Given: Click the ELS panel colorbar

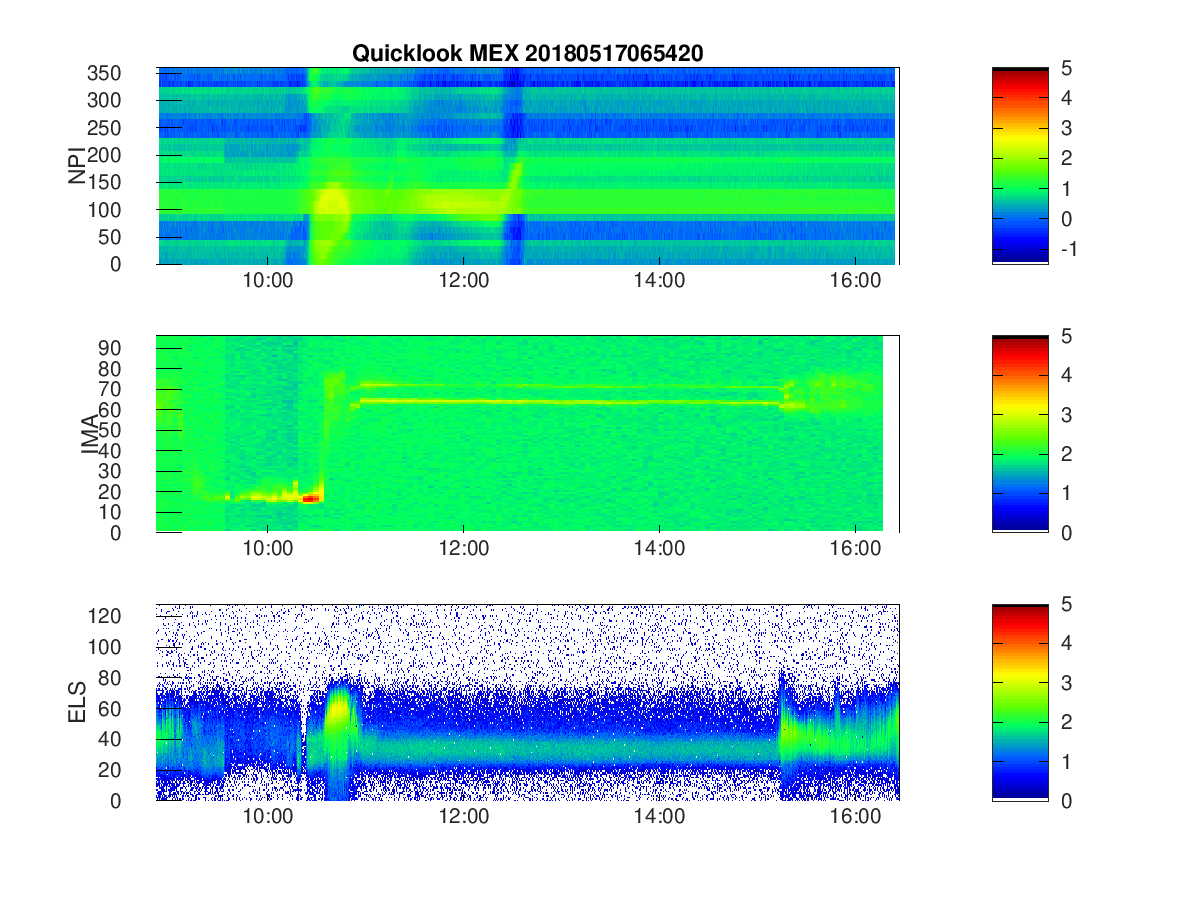Looking at the screenshot, I should tap(1020, 702).
